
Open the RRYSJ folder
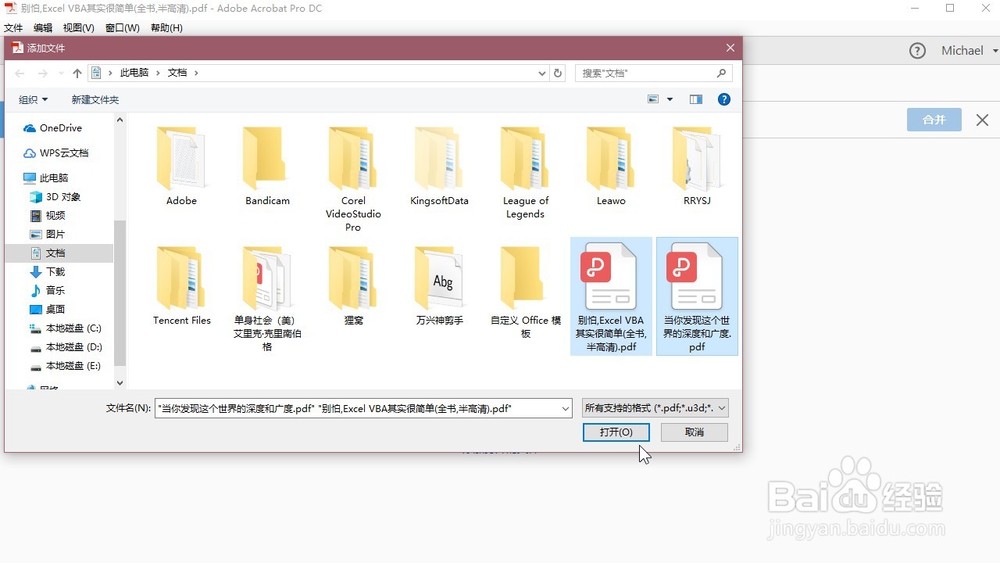click(x=696, y=165)
